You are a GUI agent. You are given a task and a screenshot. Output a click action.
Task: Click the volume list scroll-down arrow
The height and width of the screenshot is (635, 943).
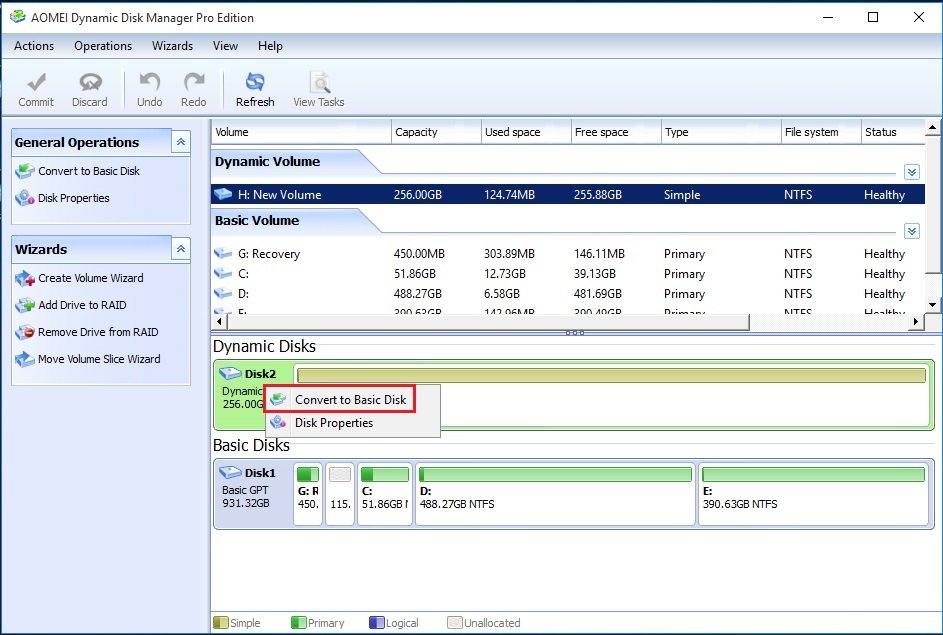932,304
